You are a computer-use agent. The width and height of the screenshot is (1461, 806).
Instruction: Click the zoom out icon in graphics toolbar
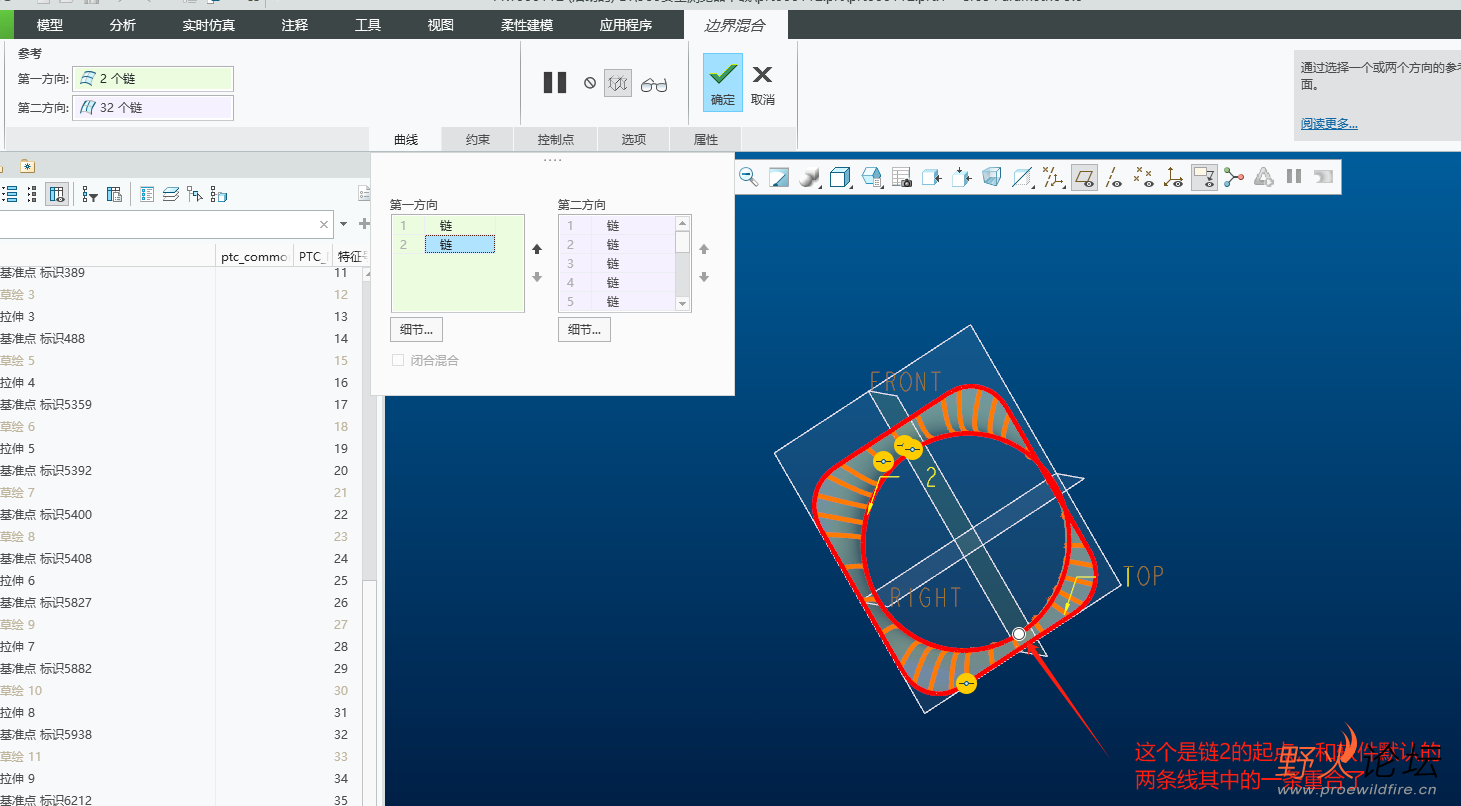pyautogui.click(x=748, y=177)
